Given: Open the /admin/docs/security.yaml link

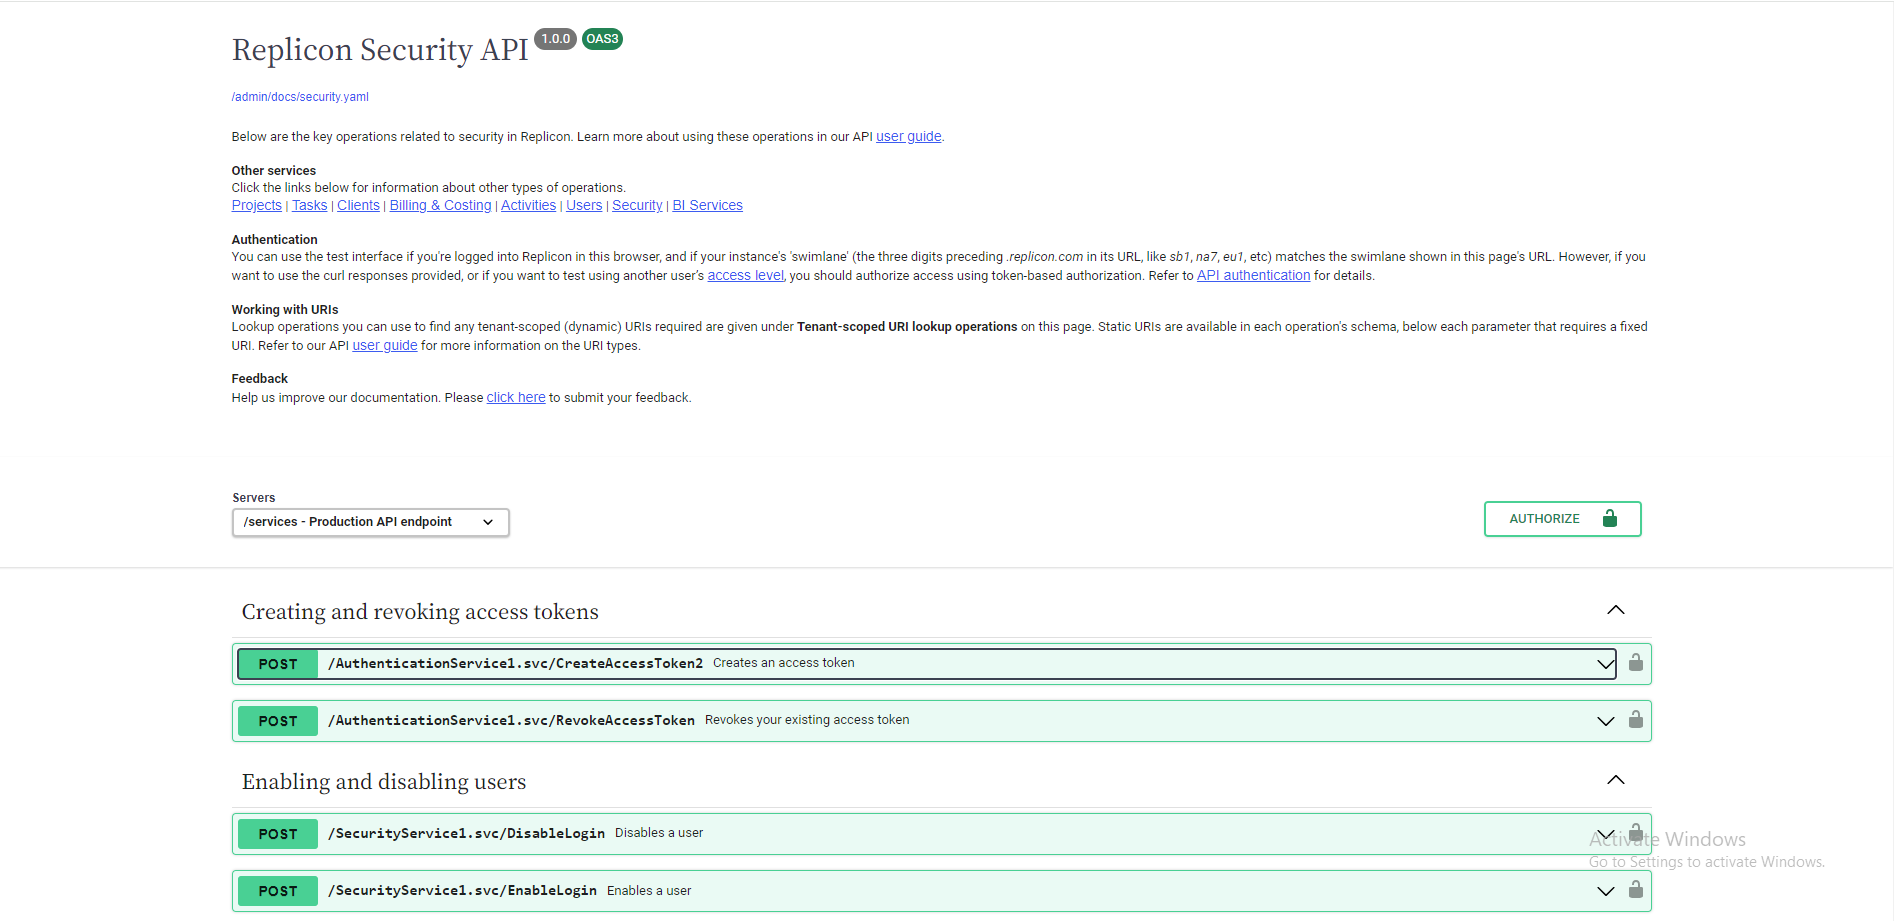Looking at the screenshot, I should coord(300,97).
